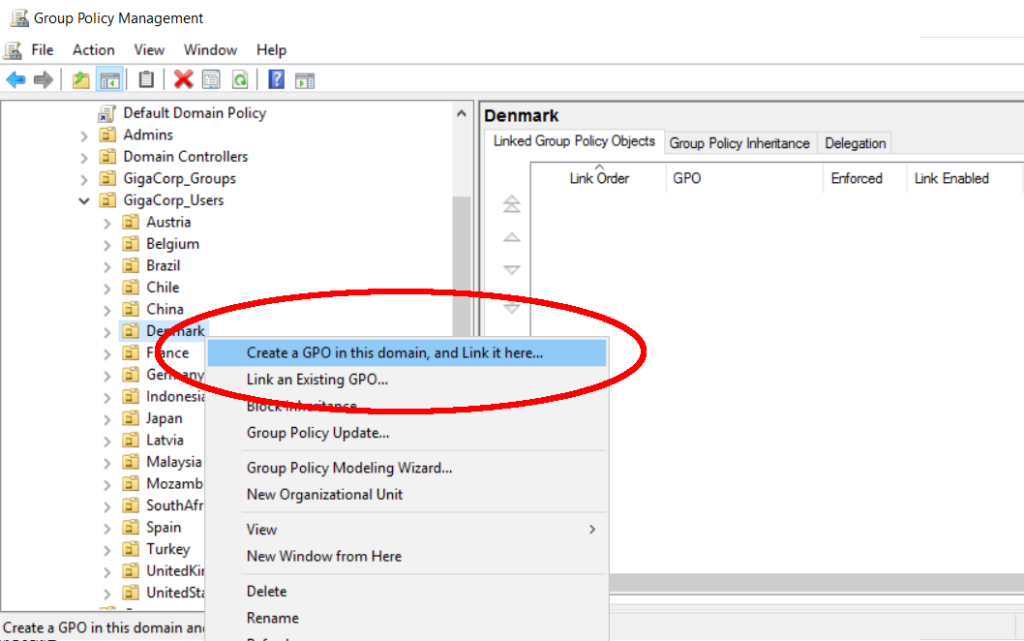Click the blue Back arrow in toolbar
Screen dimensions: 1024x641
[x=16, y=80]
